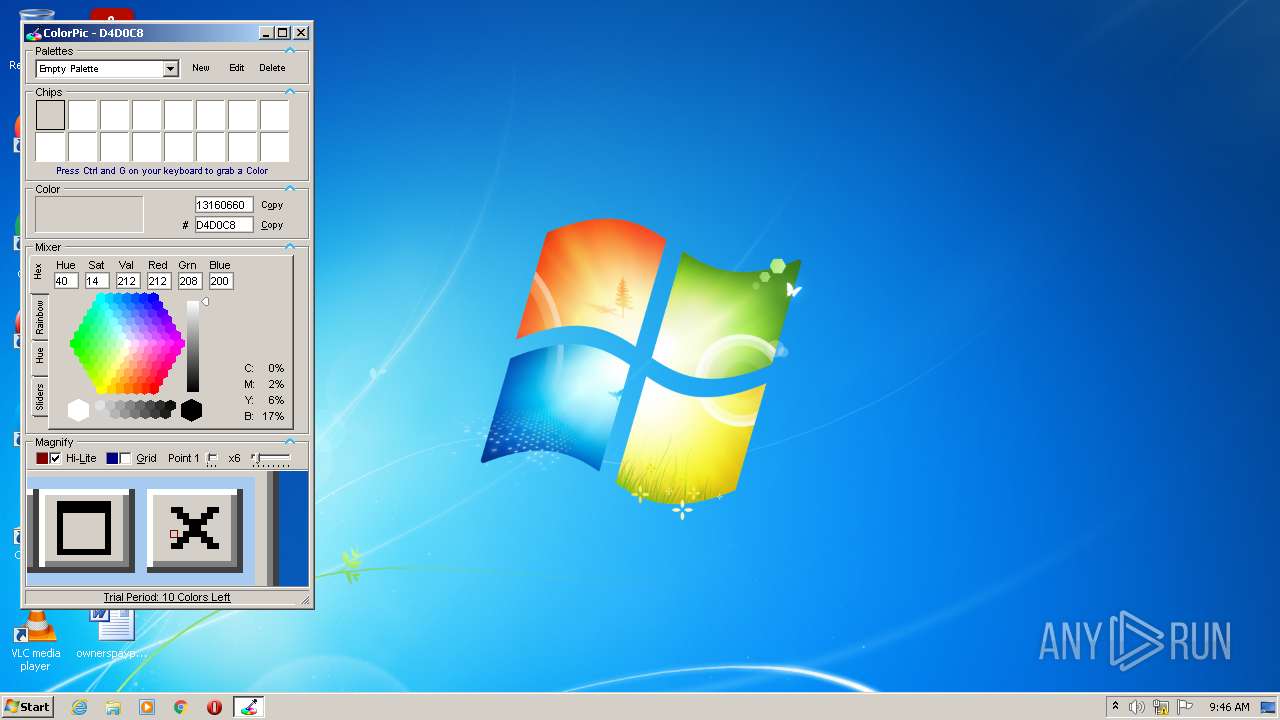The width and height of the screenshot is (1280, 720).
Task: Adjust the magnification zoom slider
Action: [271, 459]
